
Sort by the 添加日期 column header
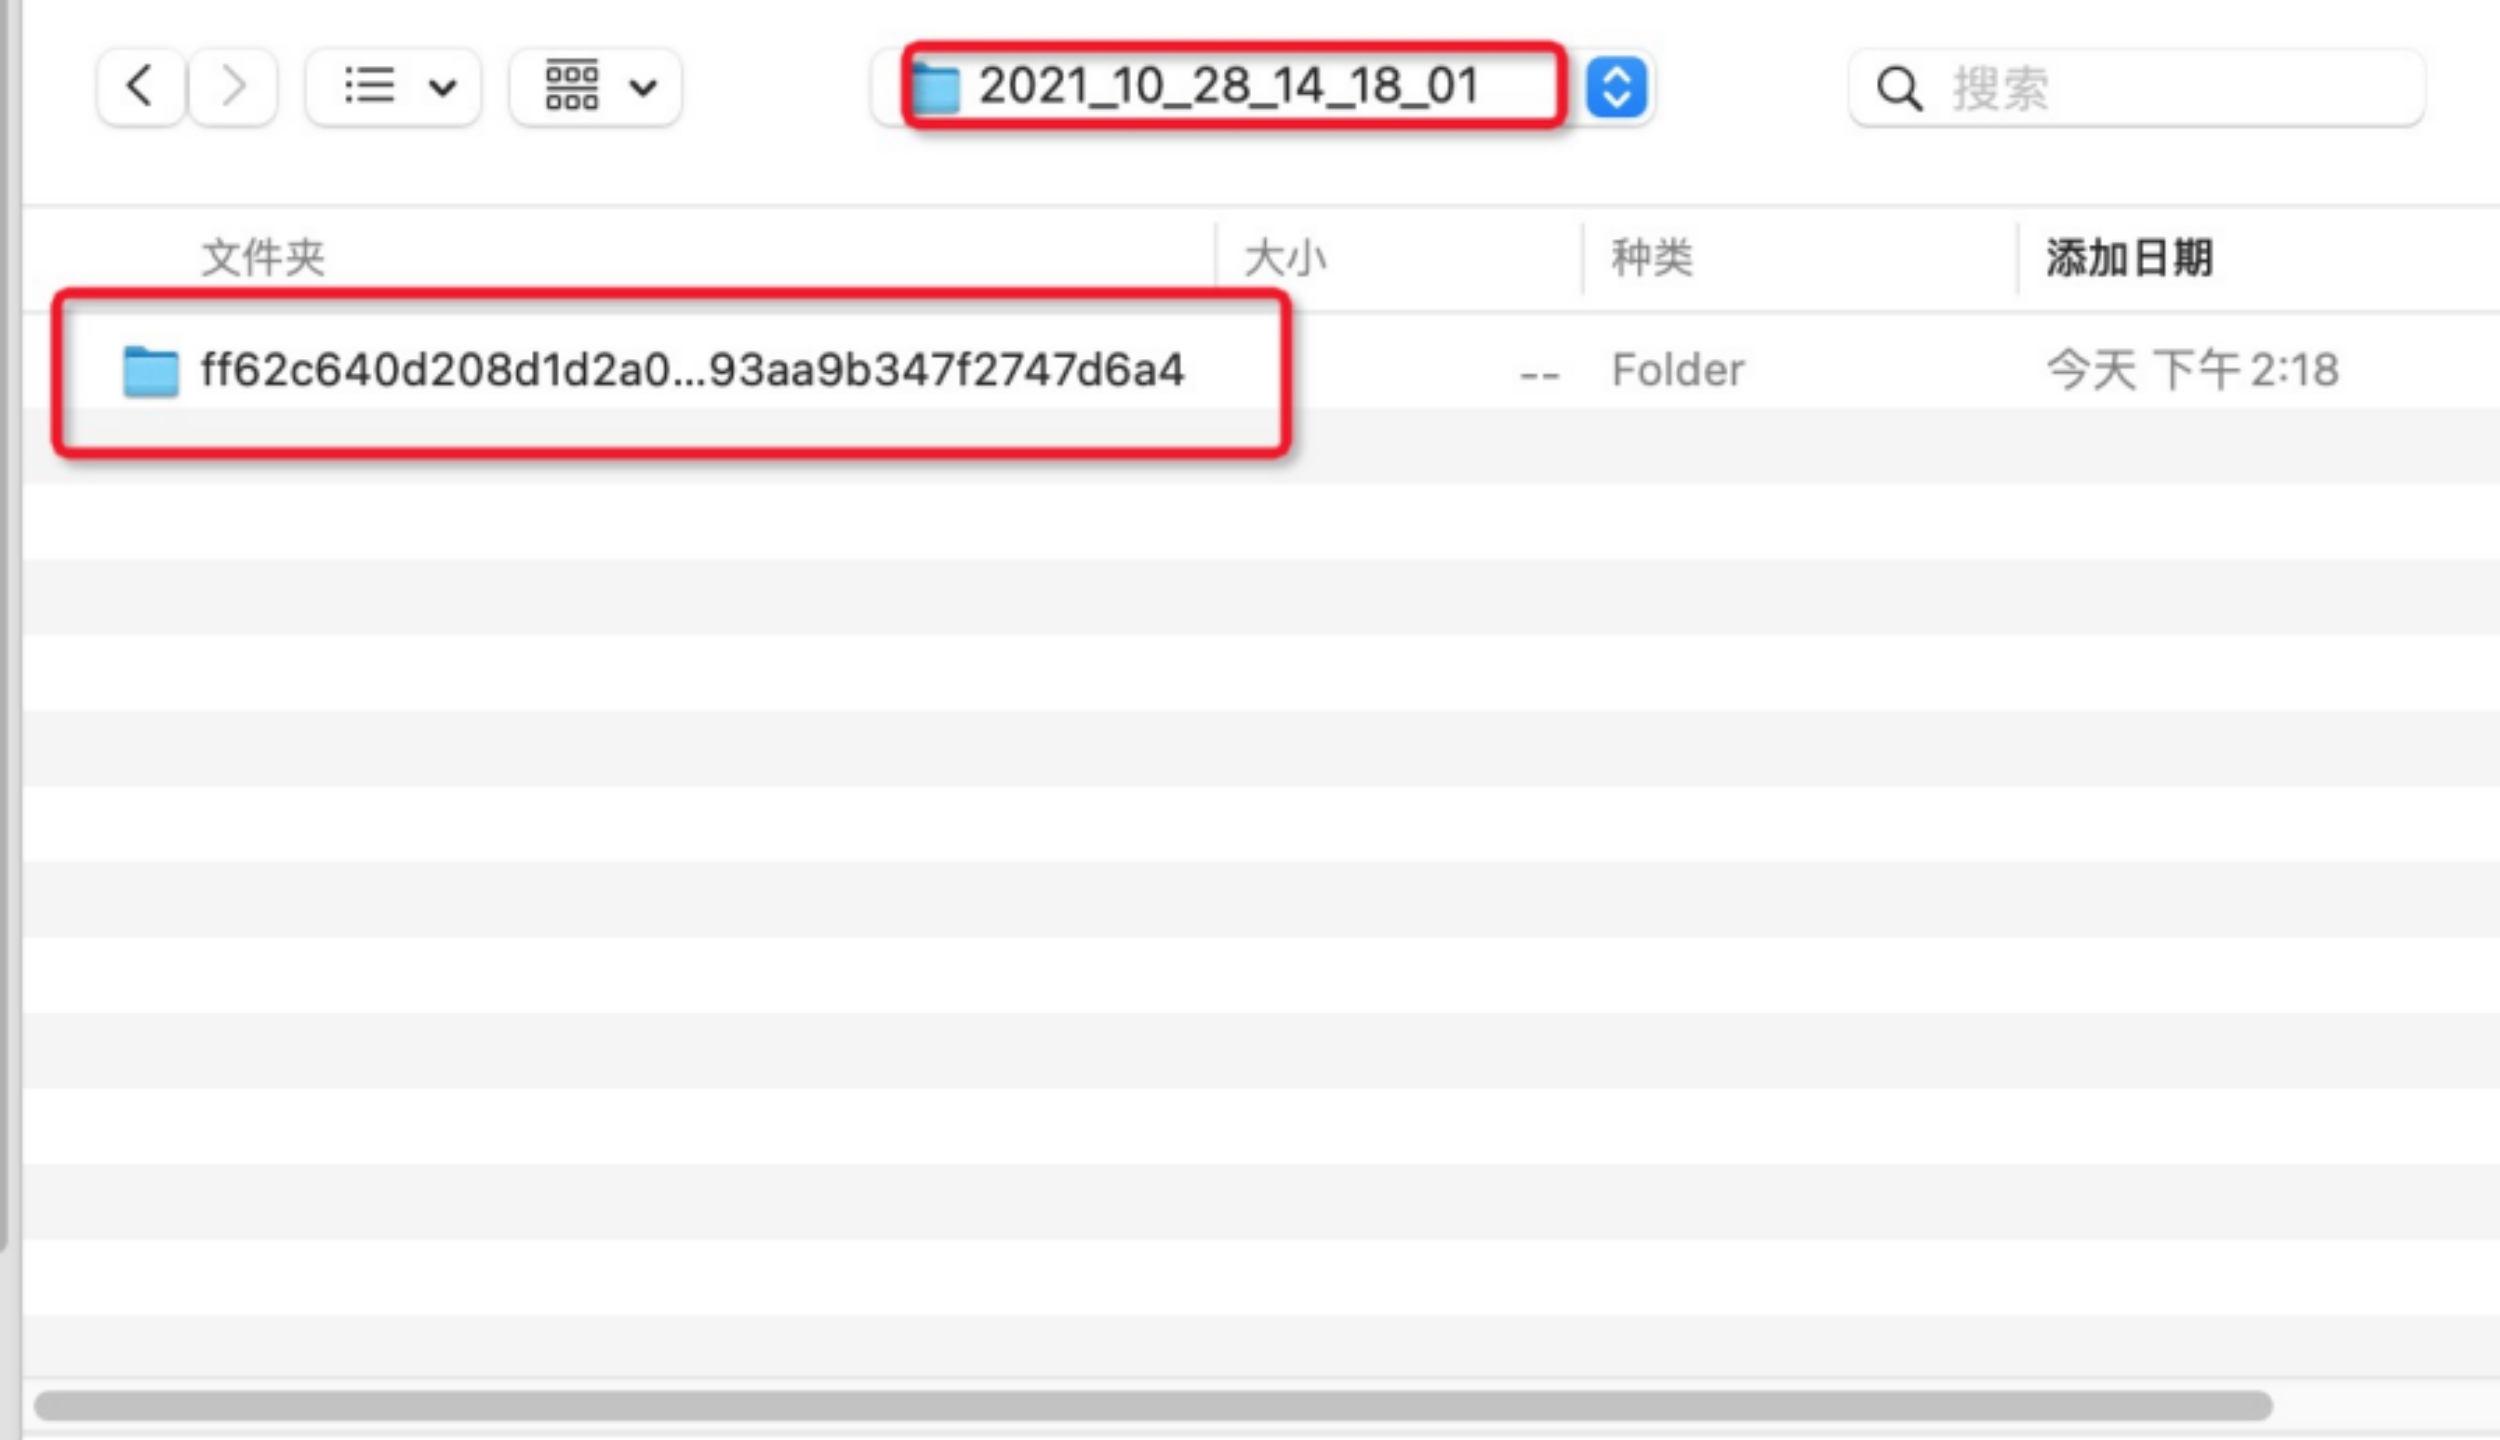[x=2129, y=258]
